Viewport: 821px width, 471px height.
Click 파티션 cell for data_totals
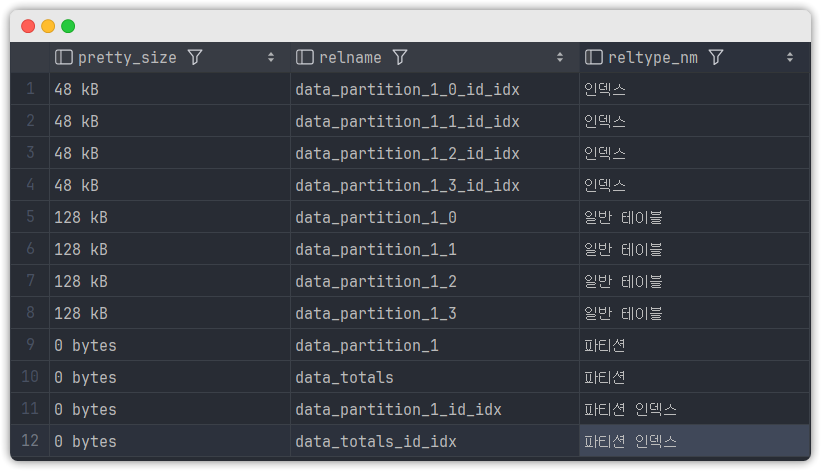(694, 377)
